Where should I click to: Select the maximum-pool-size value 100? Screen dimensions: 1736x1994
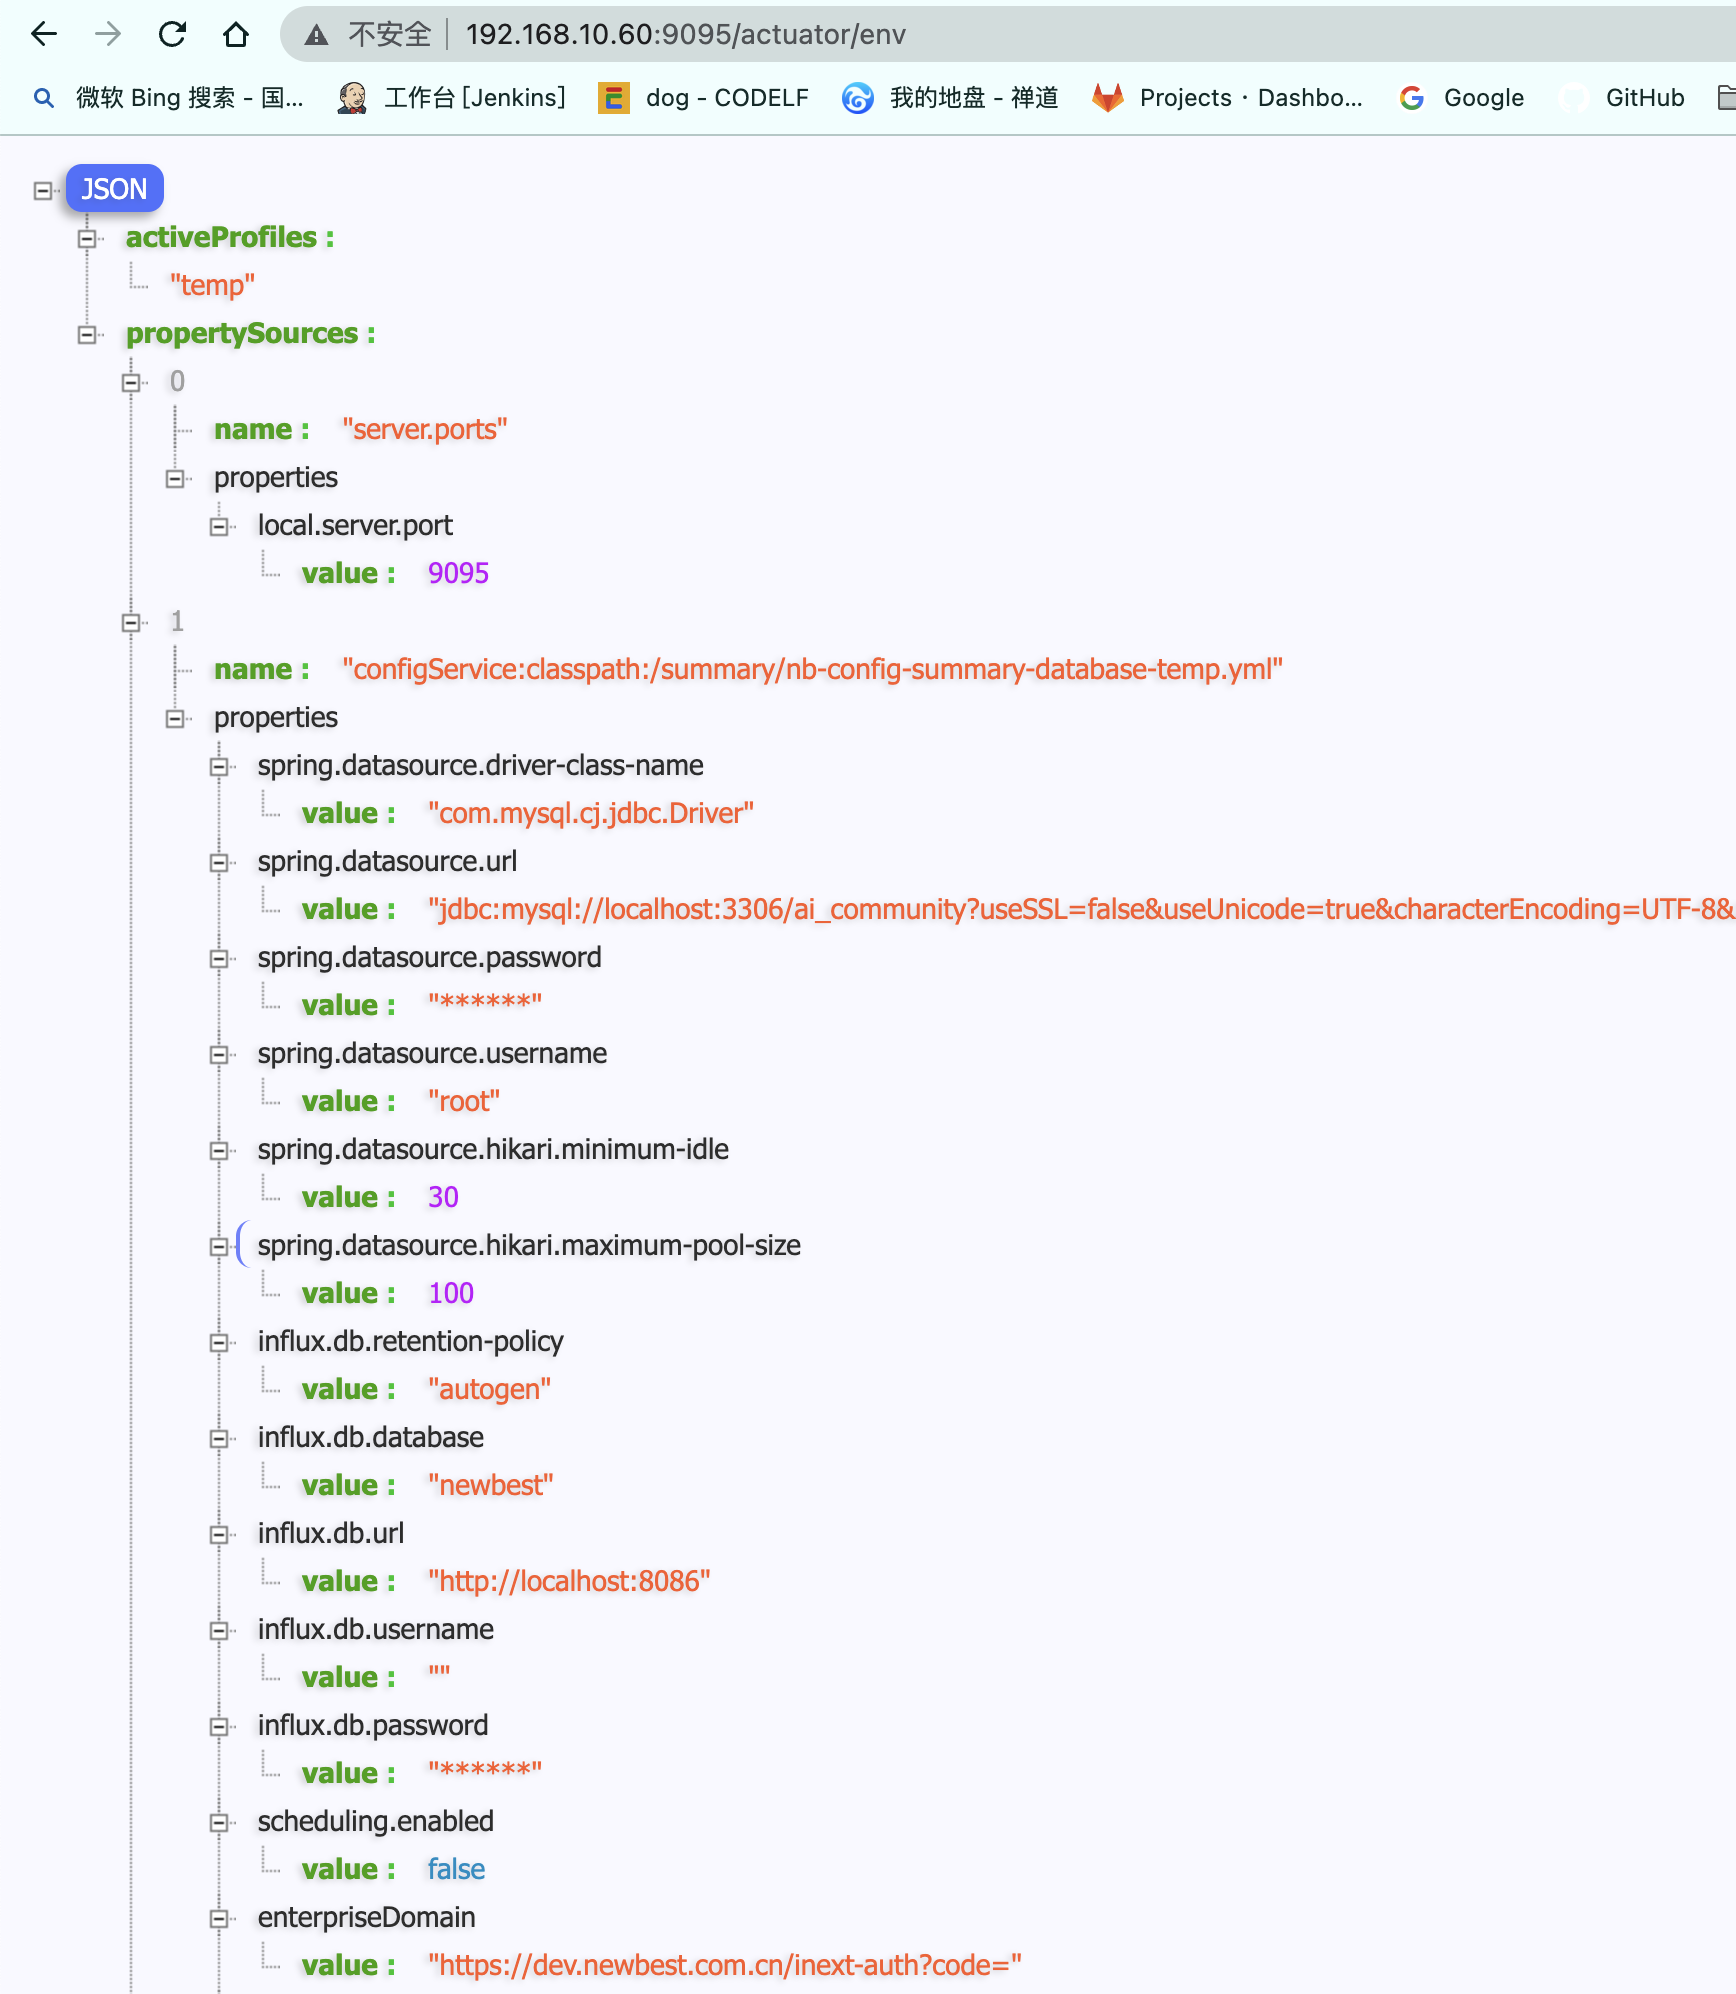tap(451, 1293)
